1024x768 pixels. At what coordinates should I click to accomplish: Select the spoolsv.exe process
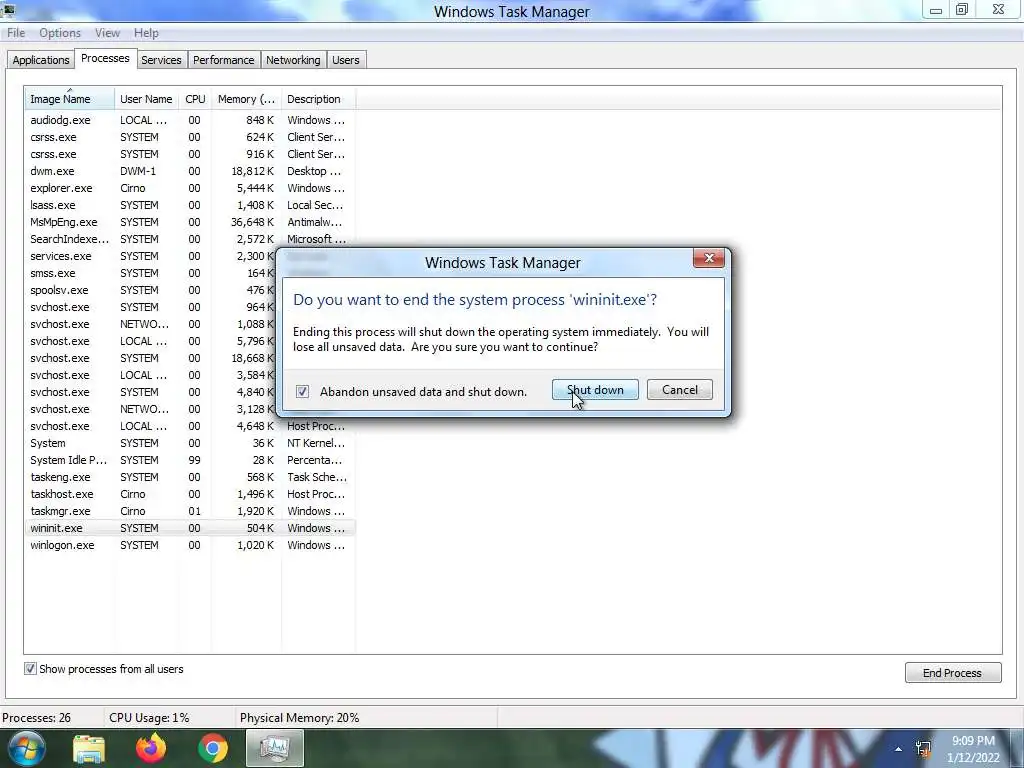[x=150, y=290]
